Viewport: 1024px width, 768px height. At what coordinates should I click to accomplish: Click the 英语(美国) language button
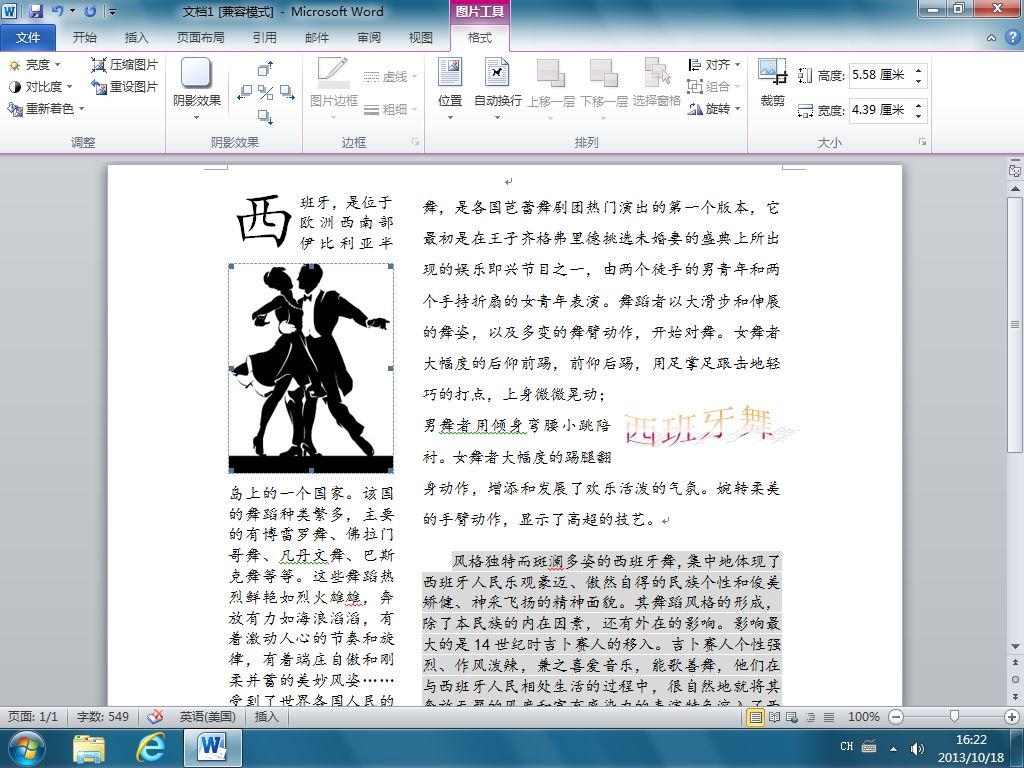point(207,716)
